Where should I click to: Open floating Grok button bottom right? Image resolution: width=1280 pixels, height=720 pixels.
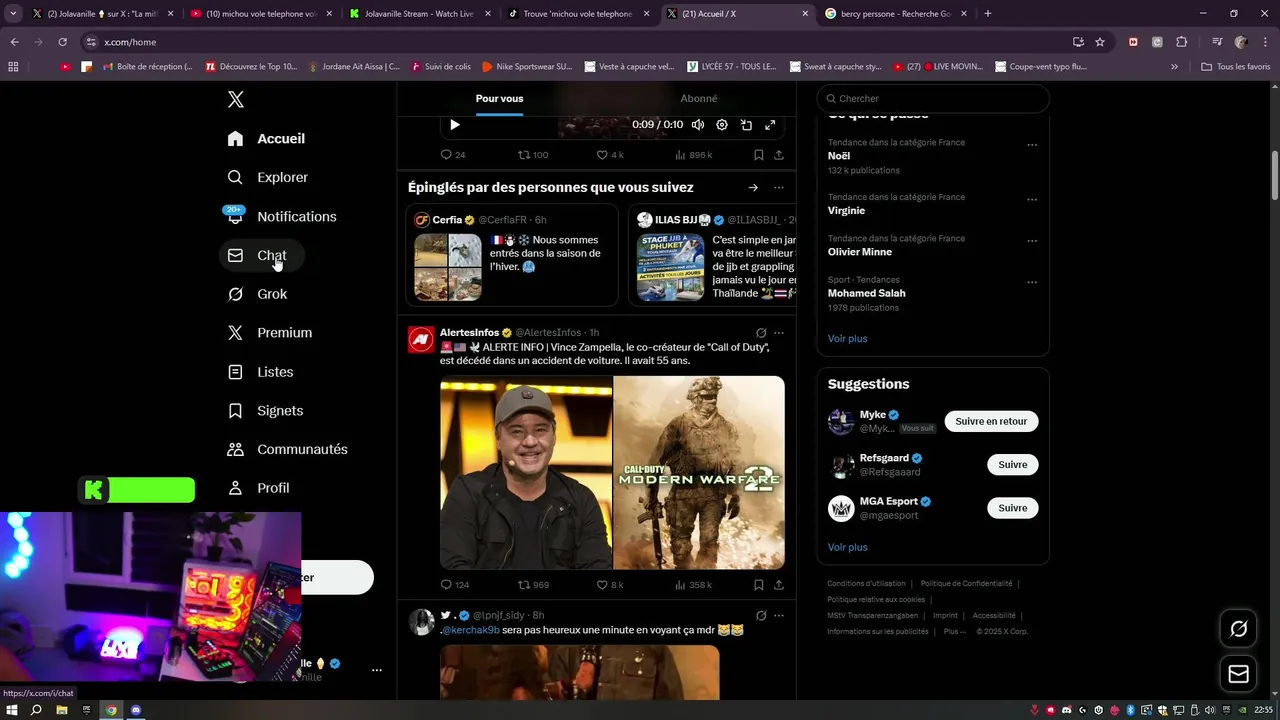coord(1238,629)
